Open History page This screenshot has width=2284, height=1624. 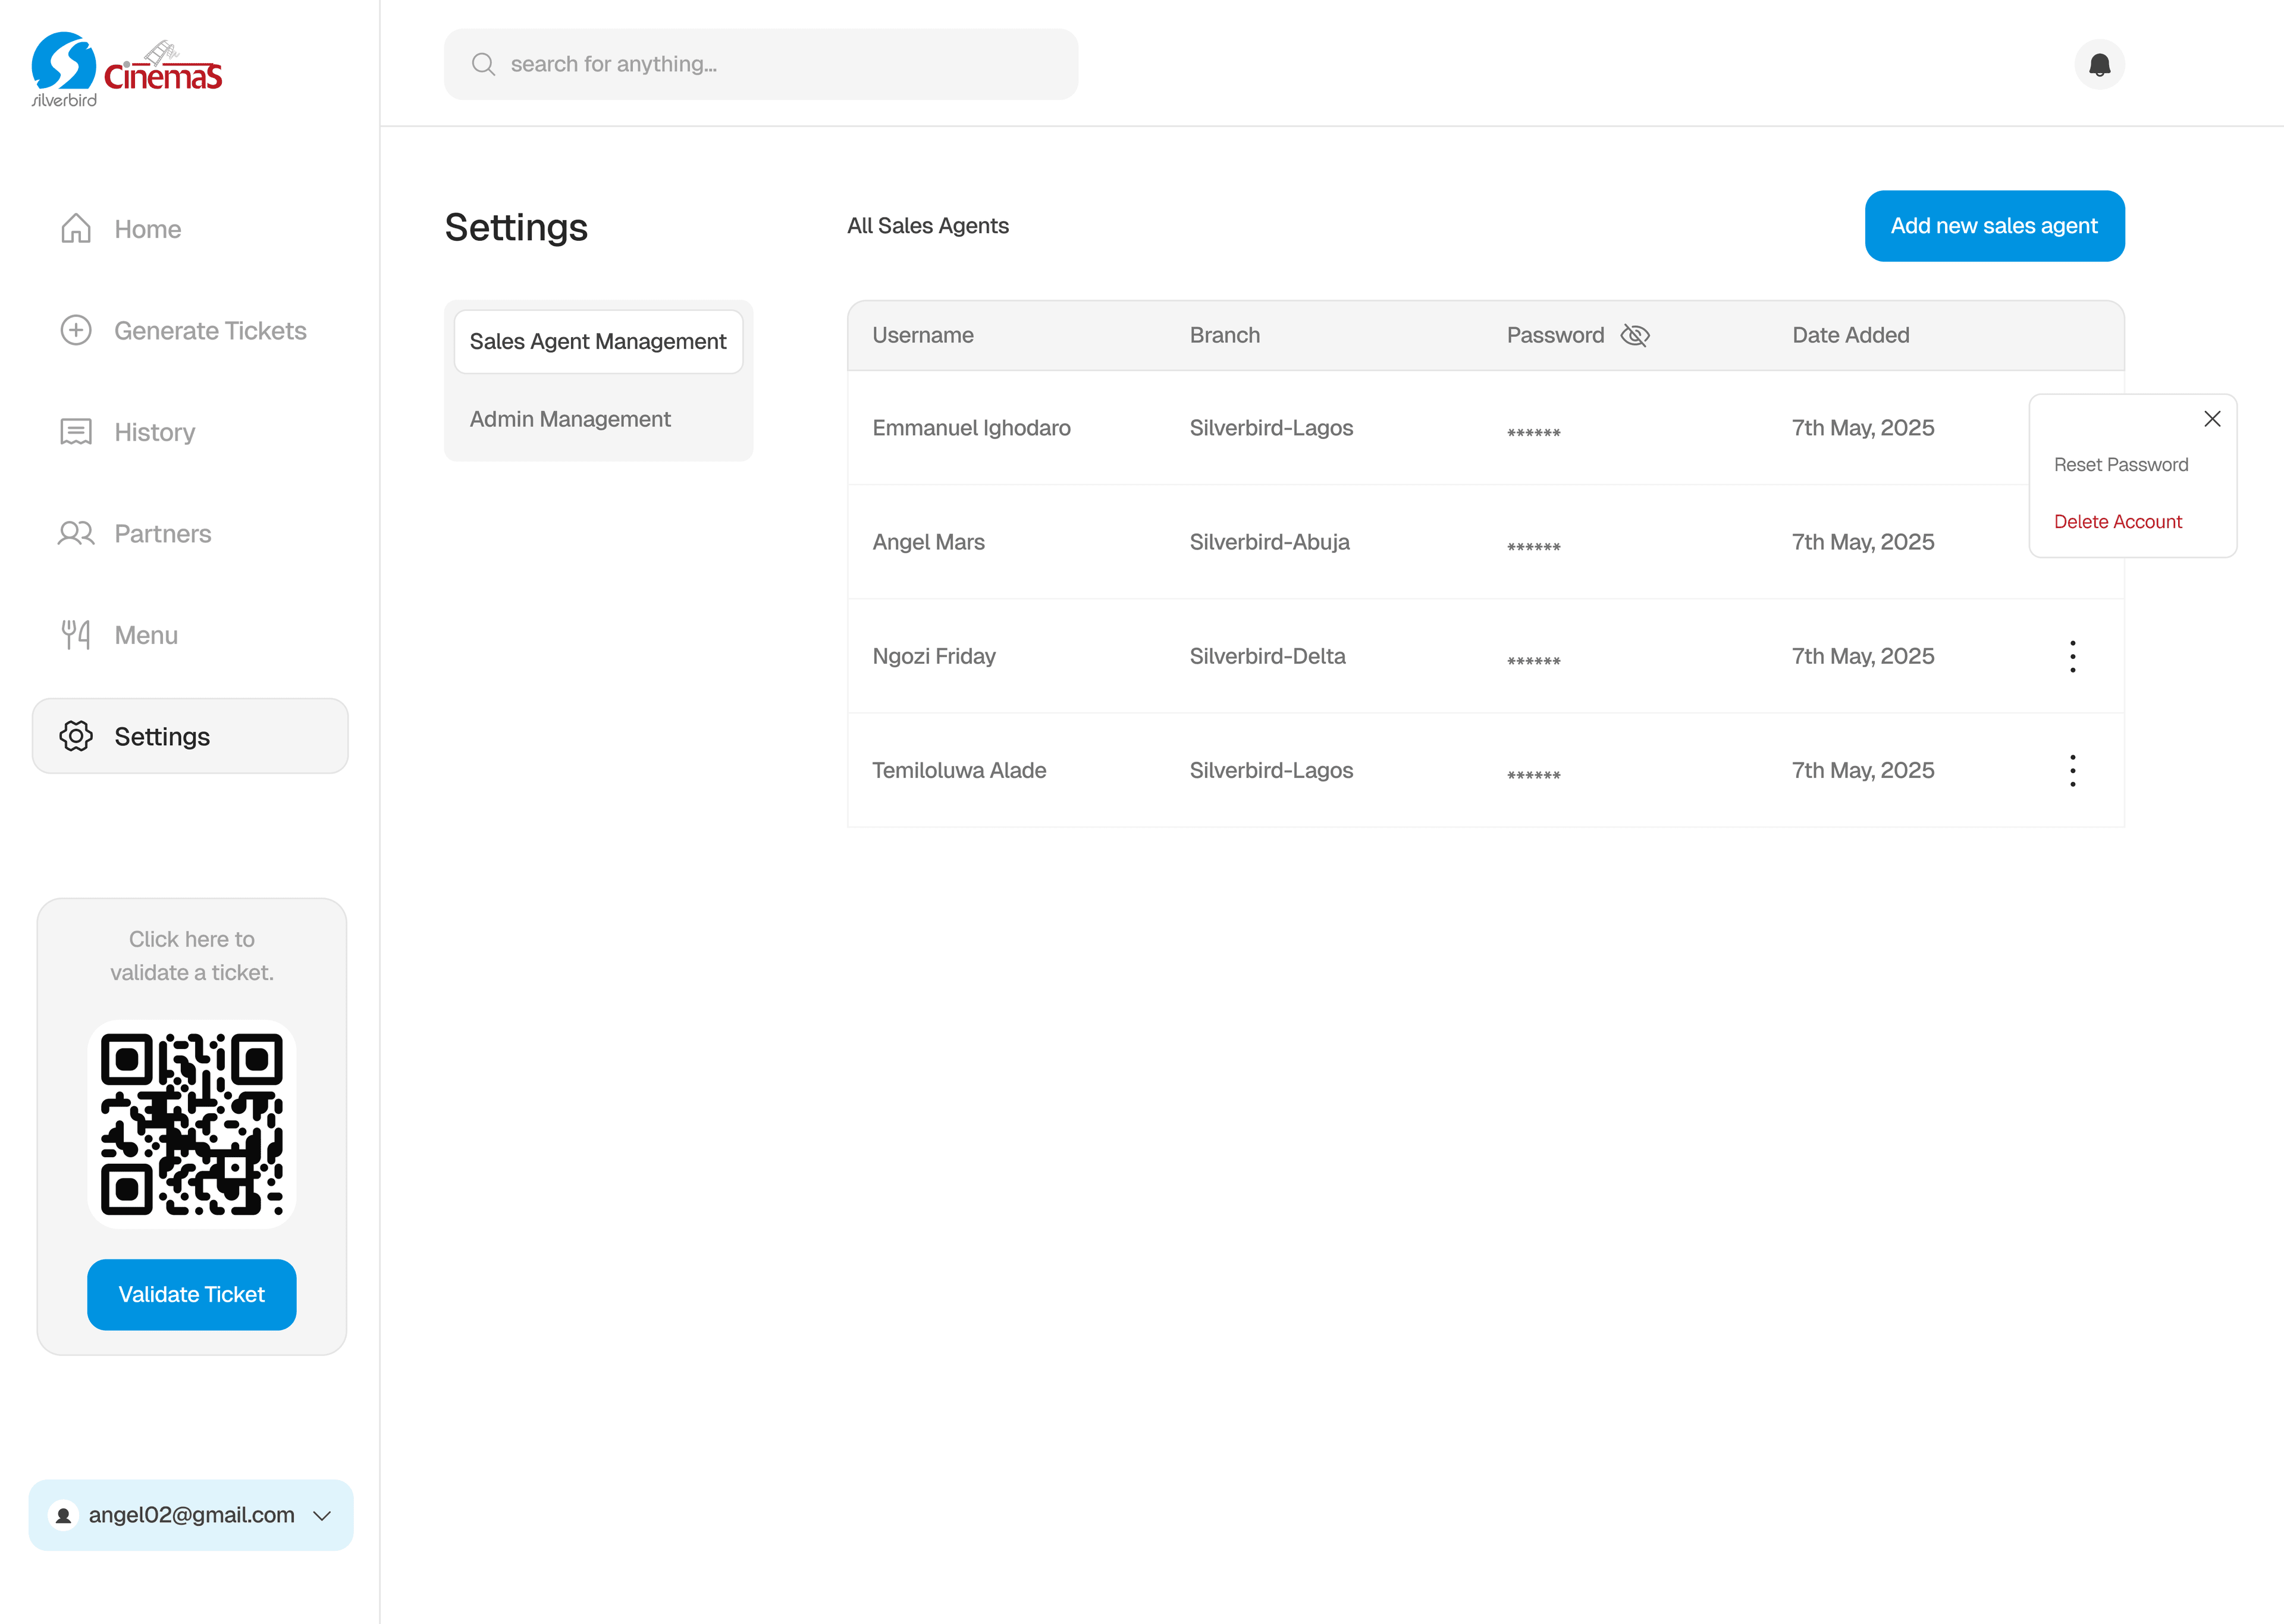coord(190,432)
